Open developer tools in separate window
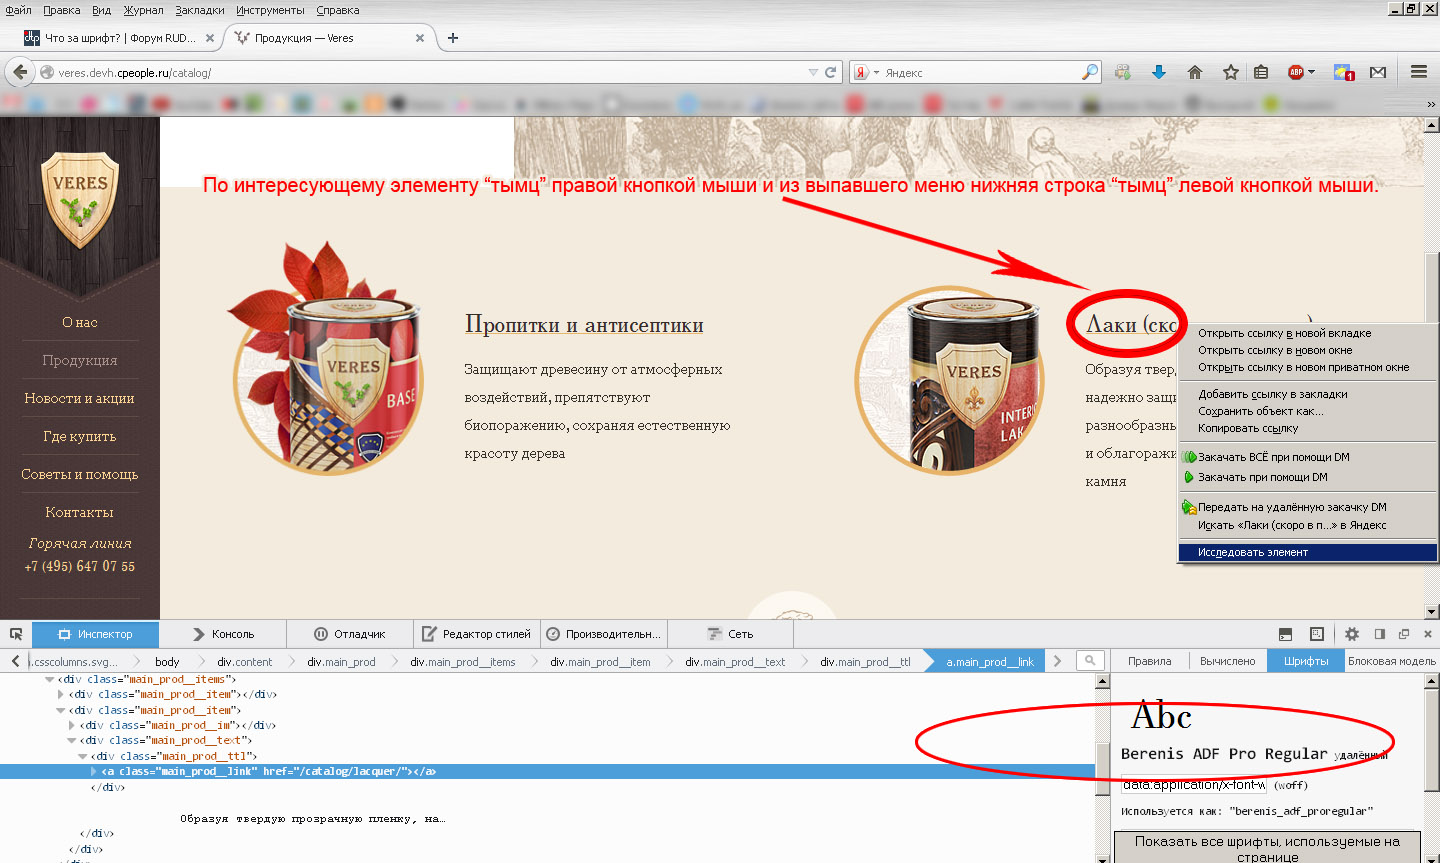This screenshot has height=863, width=1440. (x=1404, y=634)
